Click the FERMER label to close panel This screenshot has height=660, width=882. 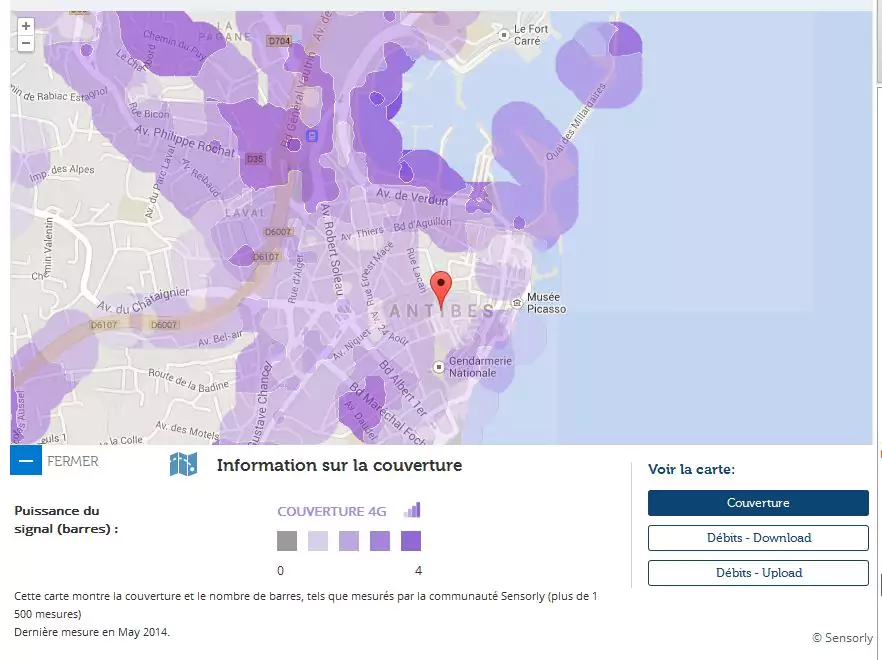click(x=73, y=462)
